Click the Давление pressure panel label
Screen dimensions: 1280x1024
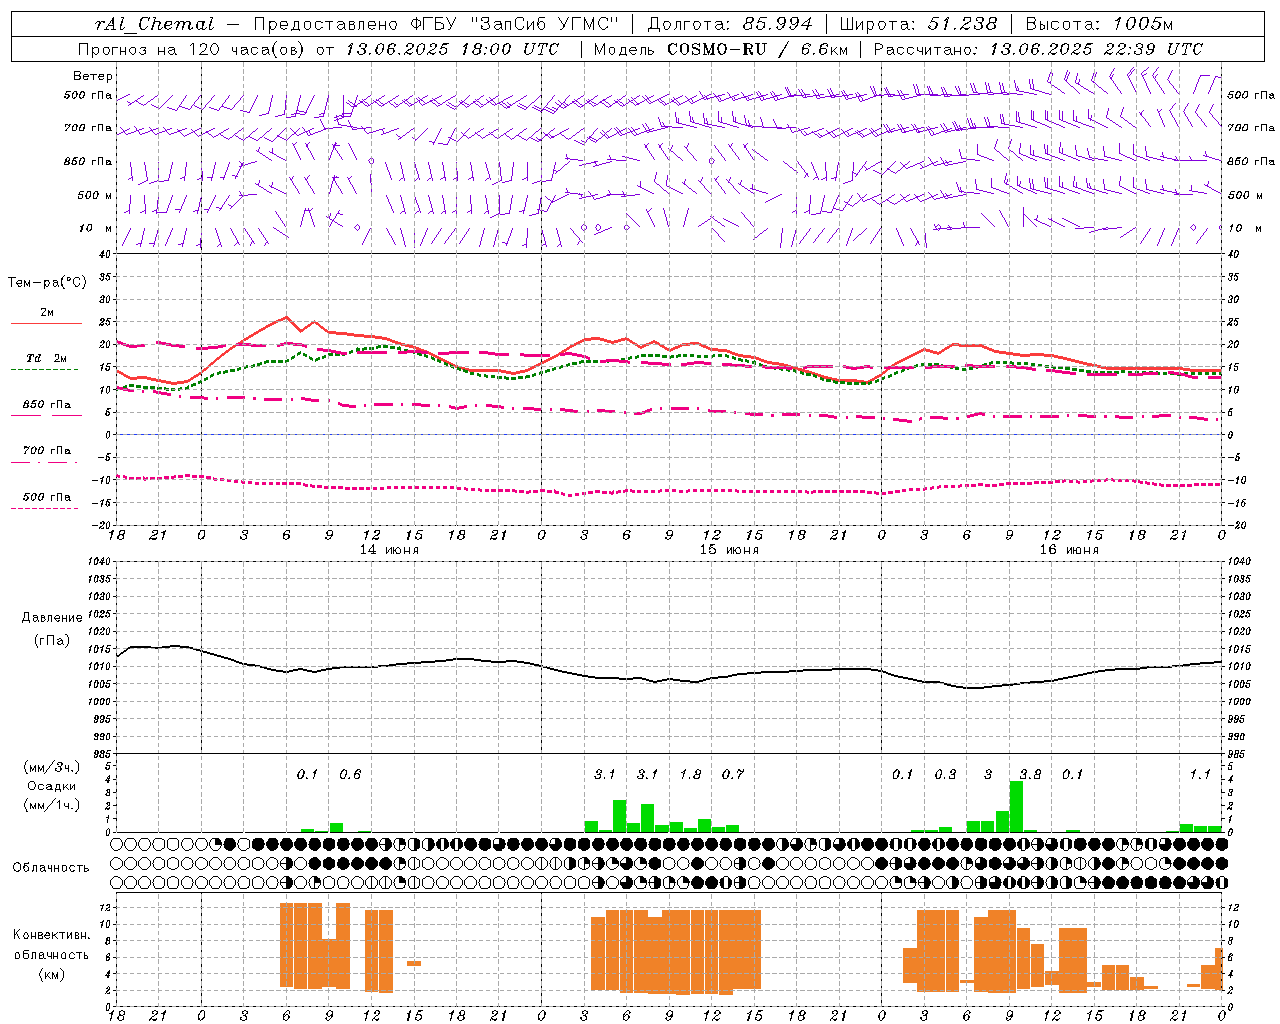click(51, 618)
